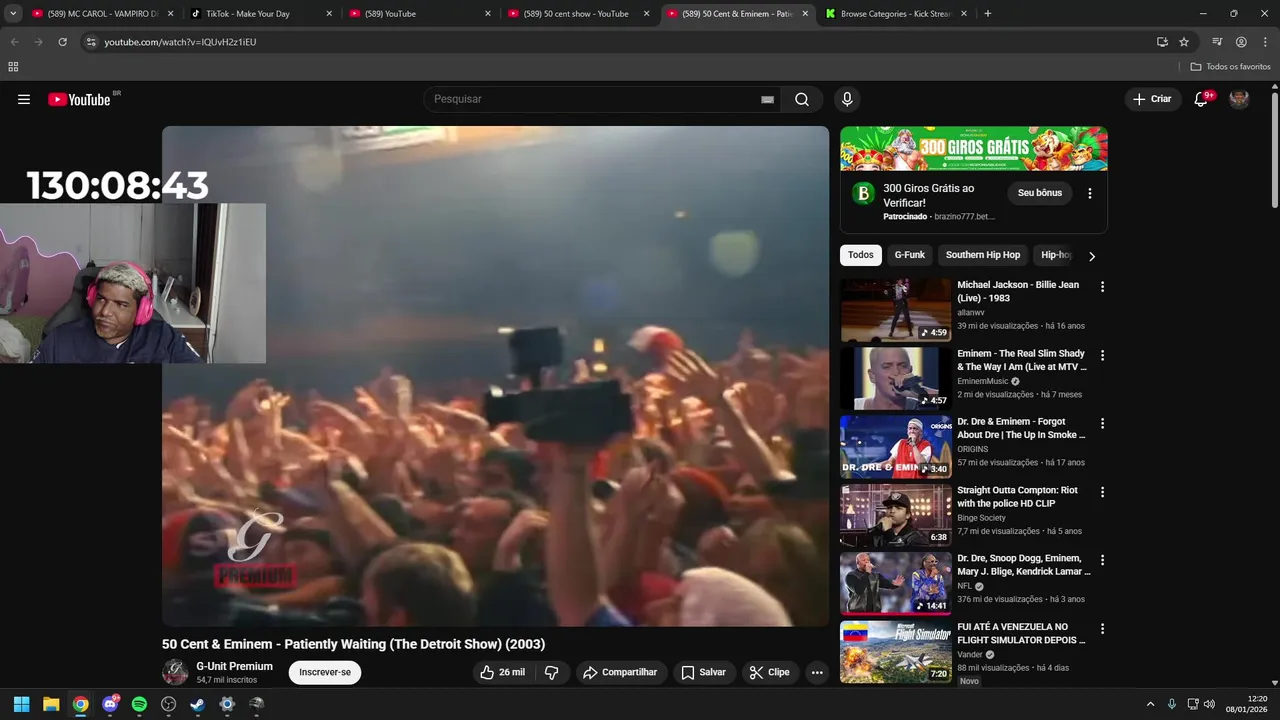Open the Chrome apps grid shortcut
This screenshot has width=1280, height=720.
point(13,67)
